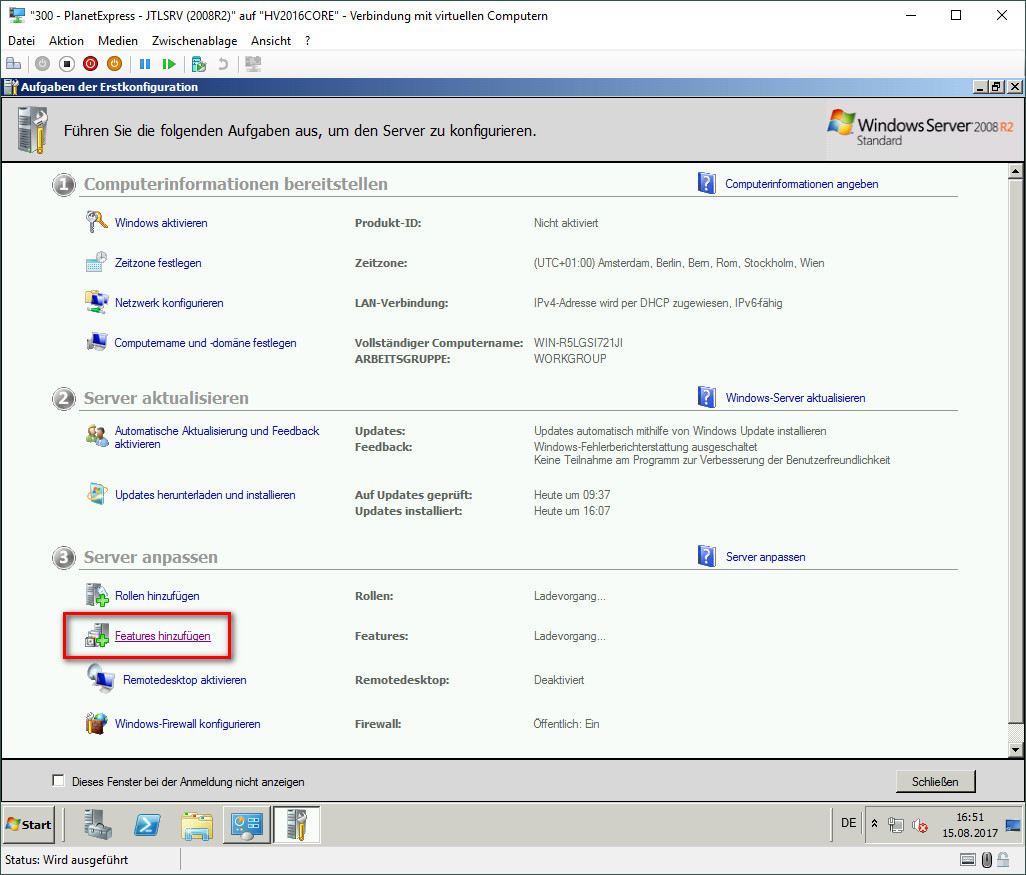
Task: Open Windows PowerShell from the taskbar
Action: [150, 824]
